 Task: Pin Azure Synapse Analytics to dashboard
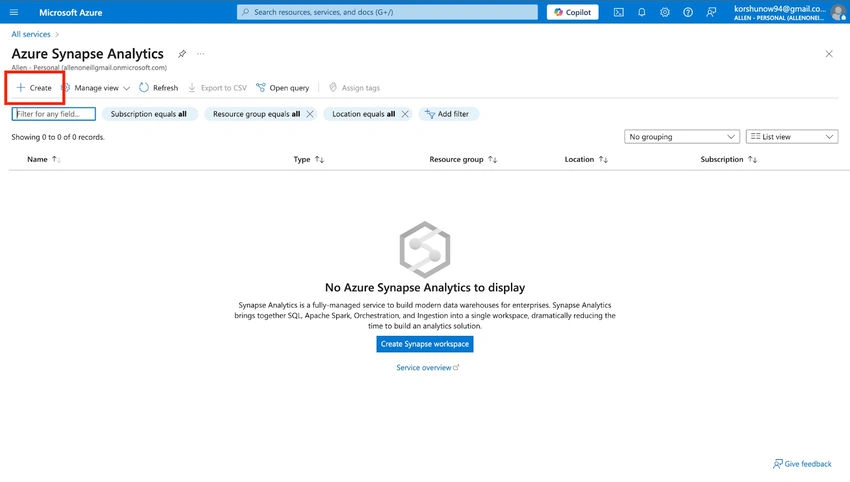[x=182, y=54]
